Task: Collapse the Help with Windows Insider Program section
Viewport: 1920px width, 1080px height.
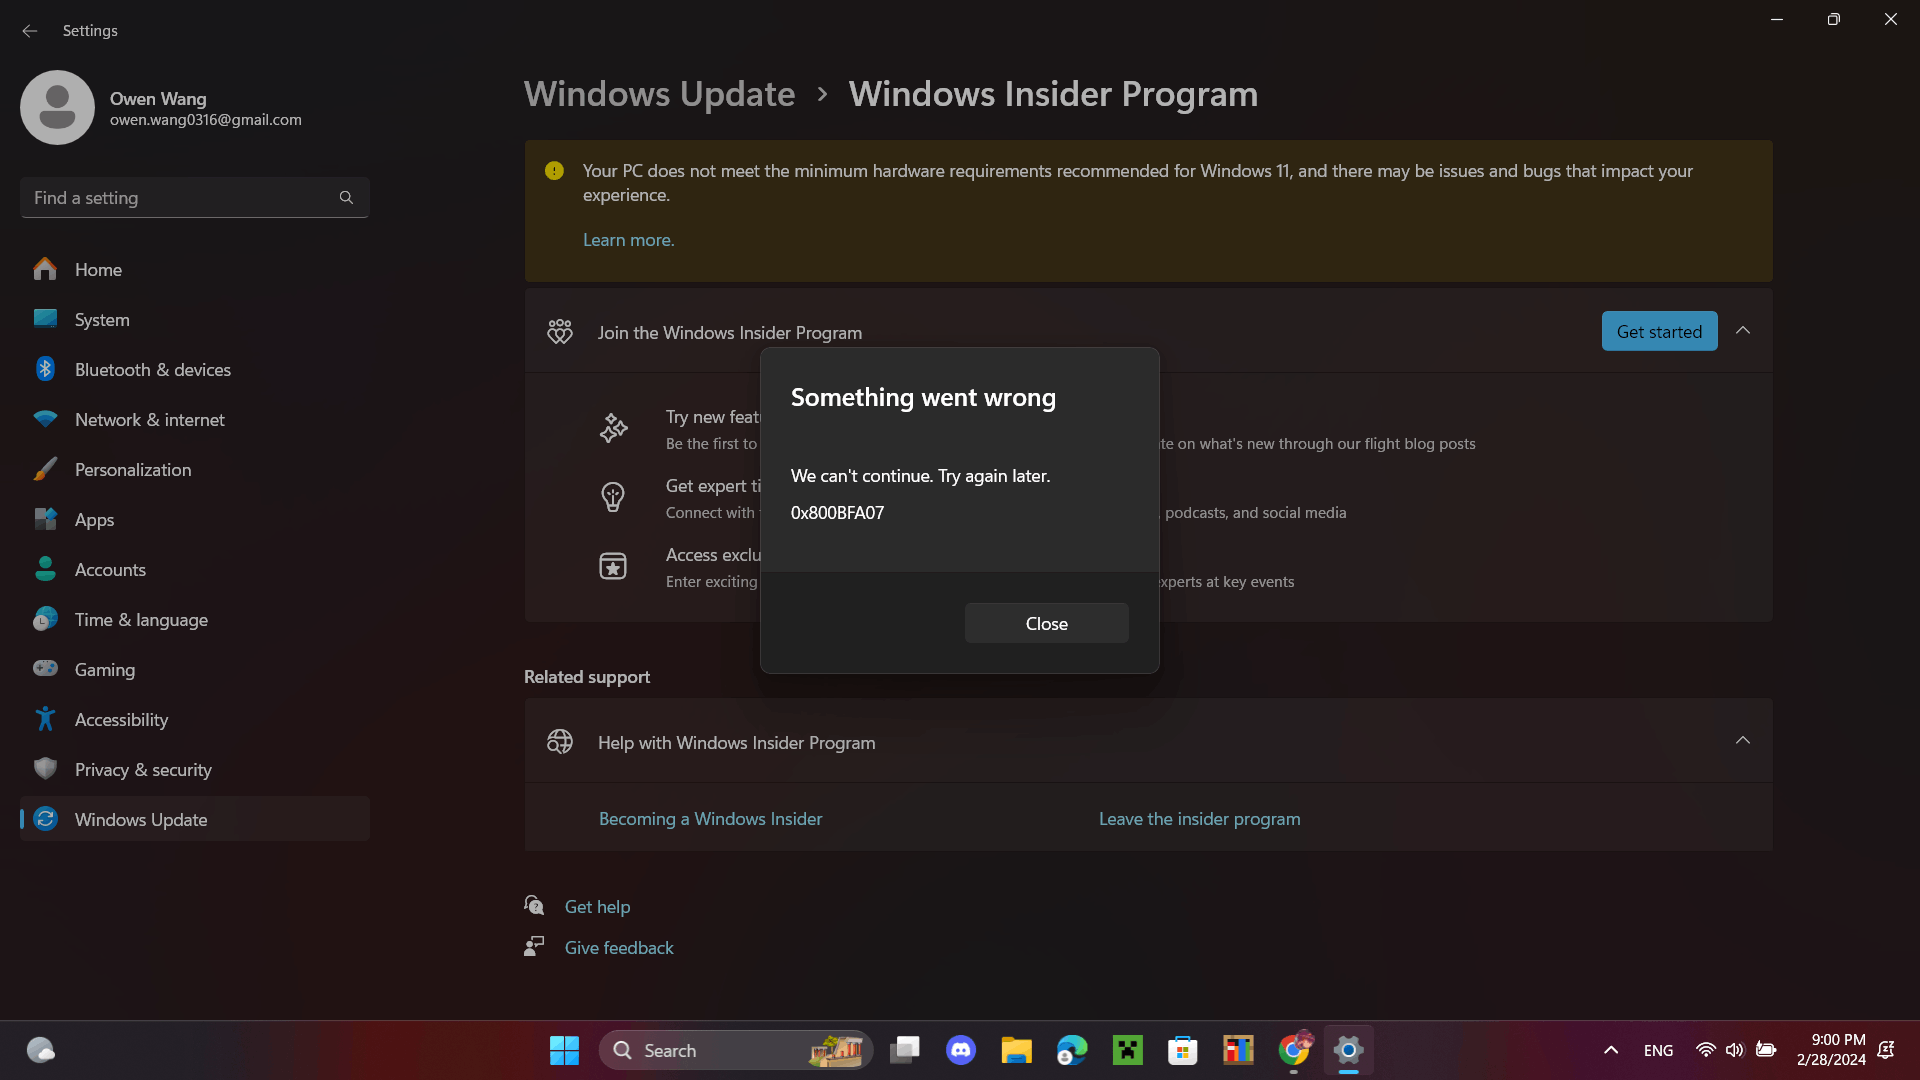Action: (x=1743, y=741)
